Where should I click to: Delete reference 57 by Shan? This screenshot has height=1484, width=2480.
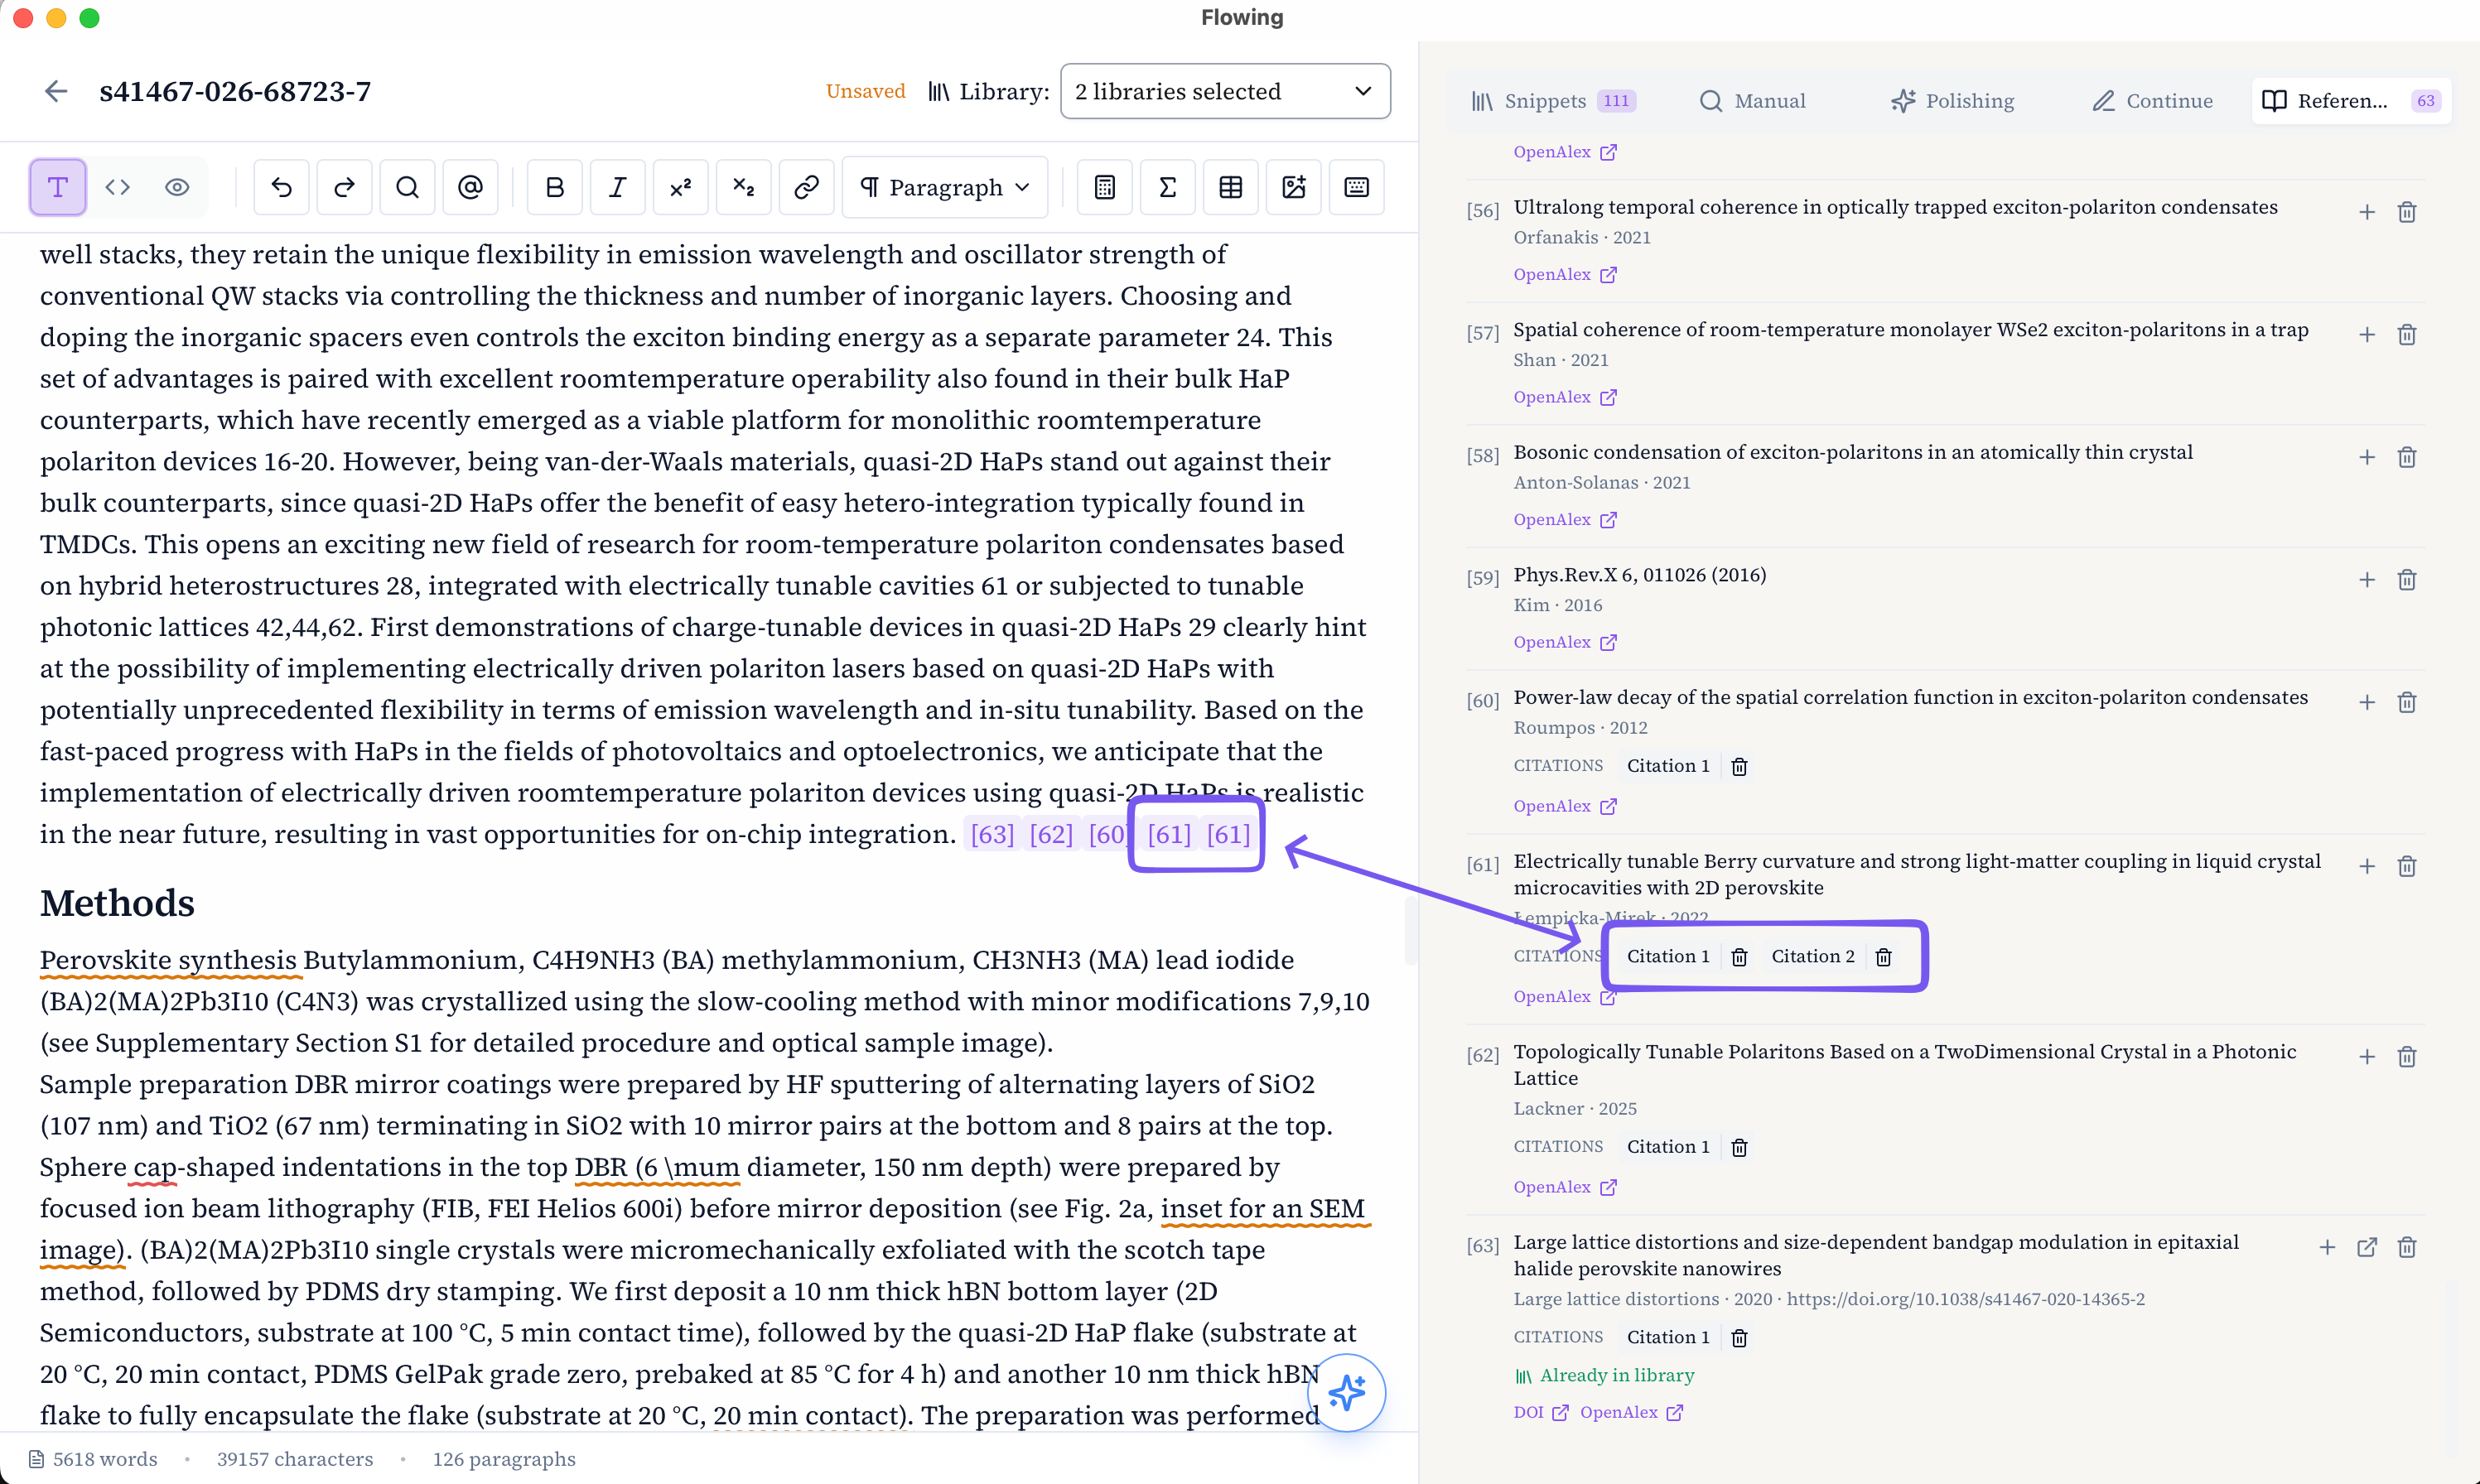[2407, 335]
